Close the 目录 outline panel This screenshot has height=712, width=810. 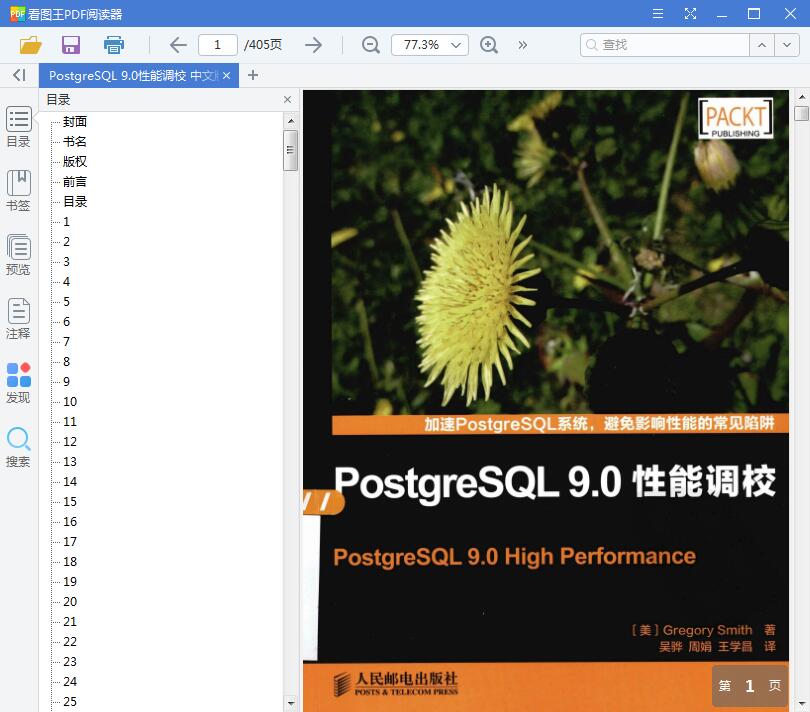[x=288, y=99]
